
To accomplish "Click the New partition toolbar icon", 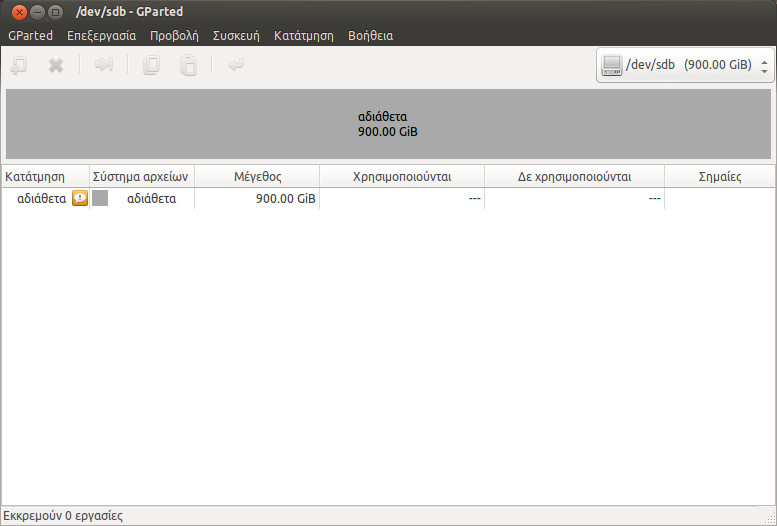I will coord(19,65).
